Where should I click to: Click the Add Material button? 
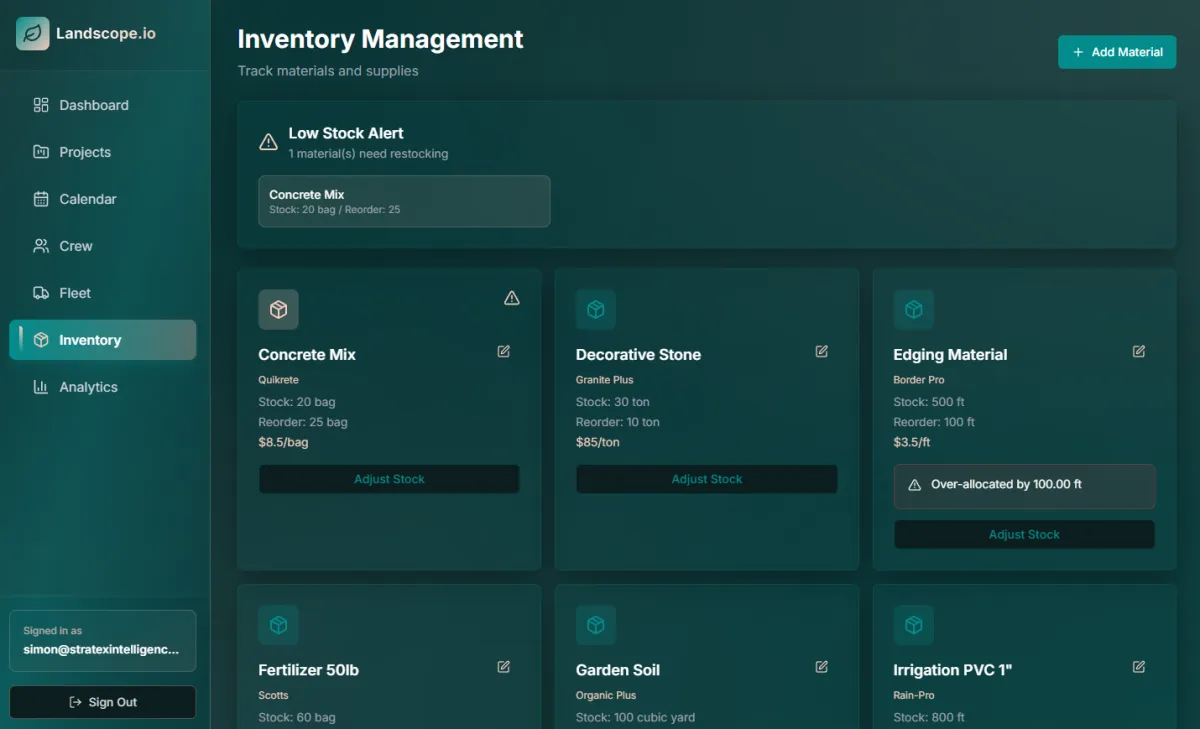click(1117, 52)
